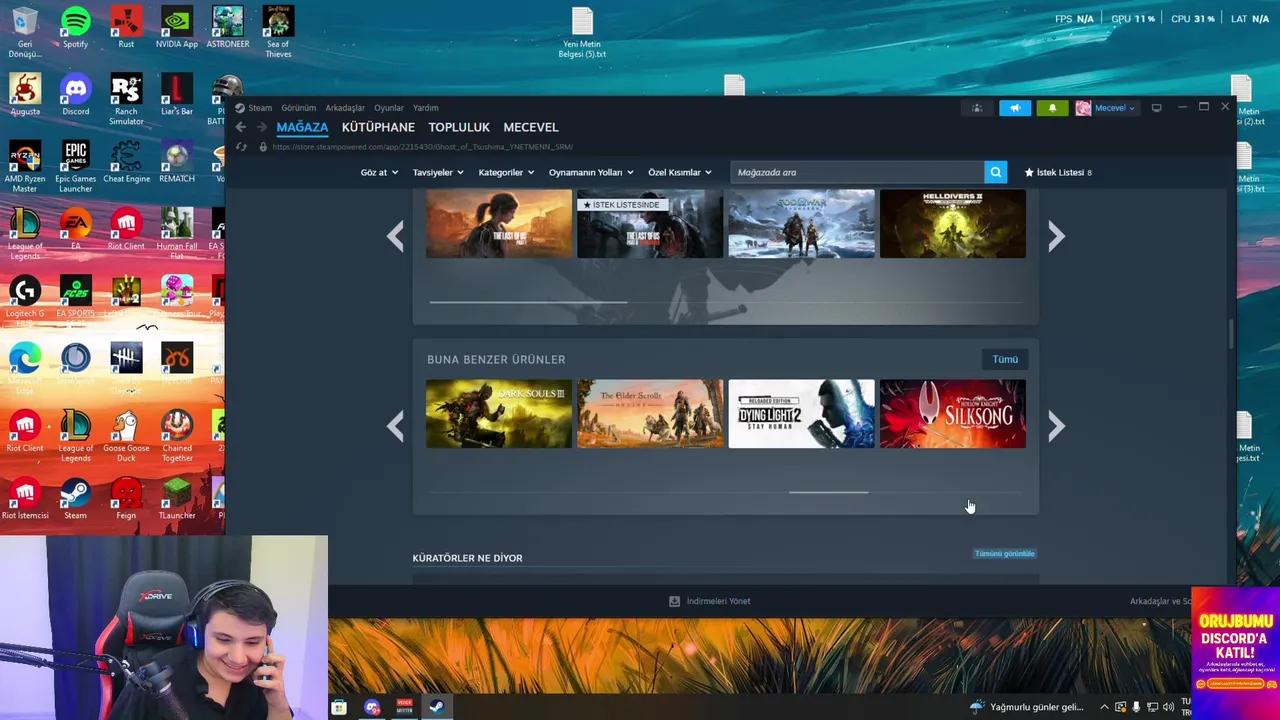Click the Steam page vertical scrollbar
The image size is (1280, 720).
pyautogui.click(x=1232, y=333)
